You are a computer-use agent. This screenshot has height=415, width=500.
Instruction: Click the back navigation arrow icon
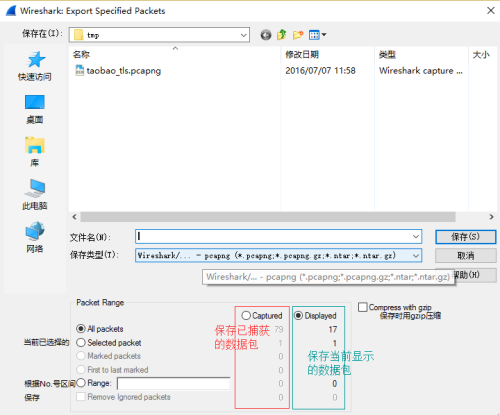click(266, 35)
